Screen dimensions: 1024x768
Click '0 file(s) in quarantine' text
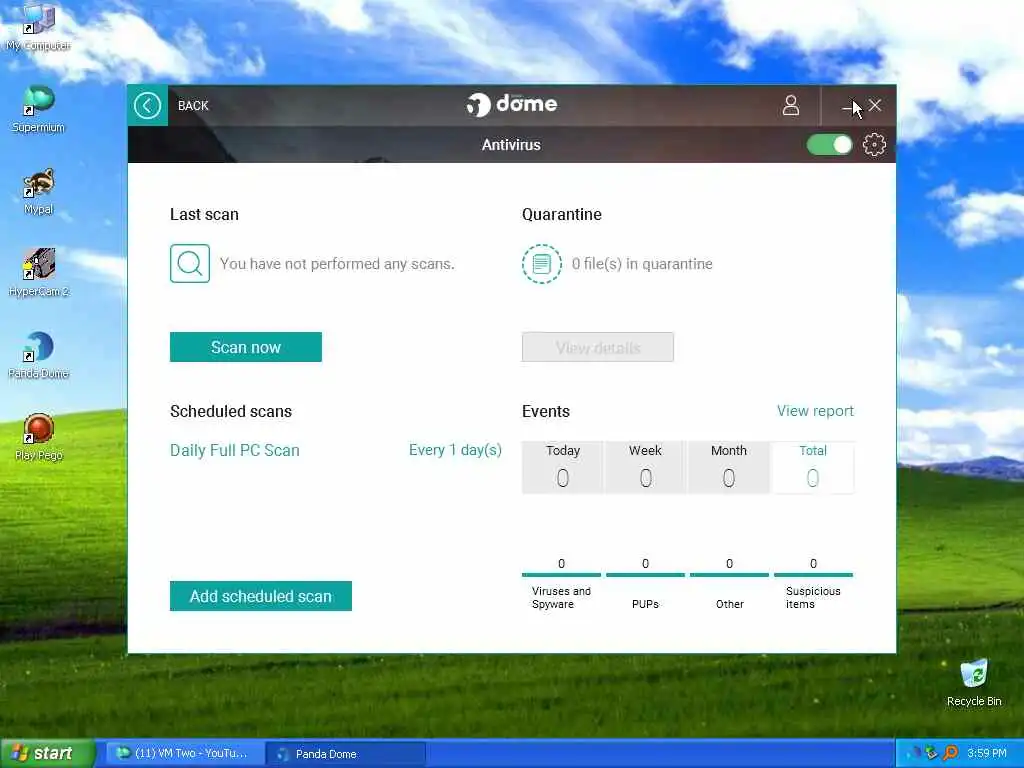(x=642, y=264)
